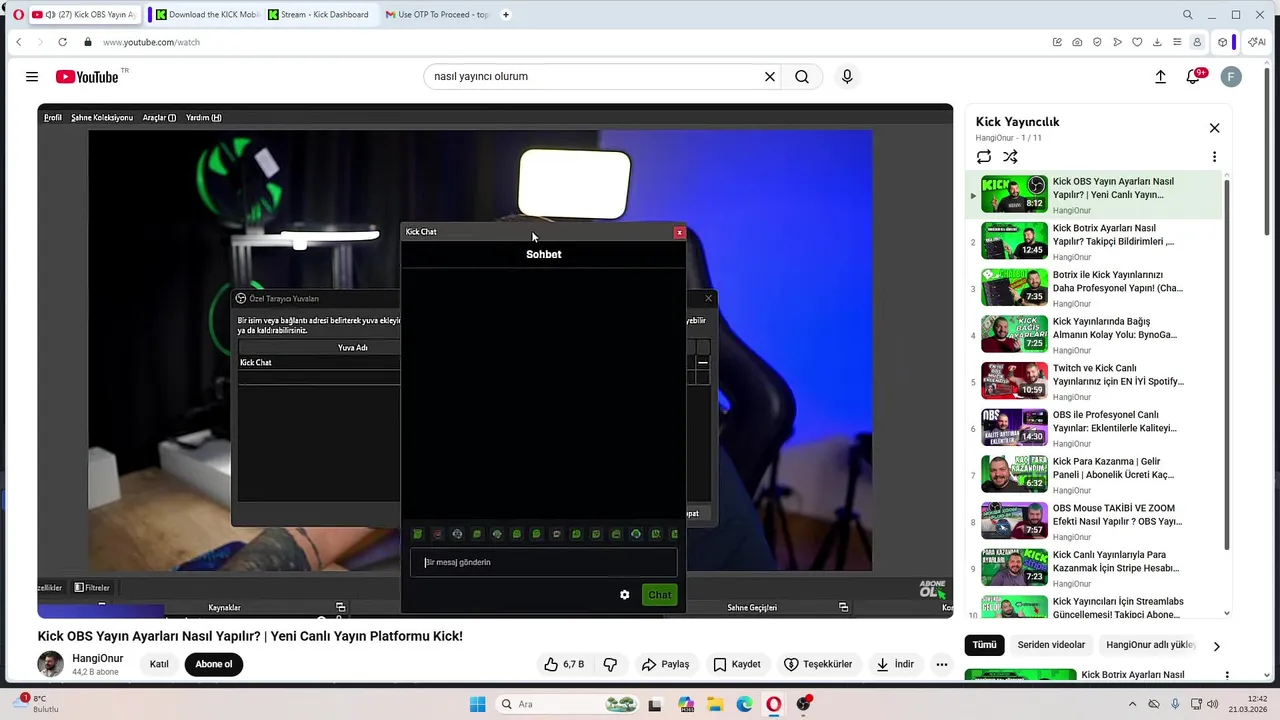Open Opera tab search magnifier
The width and height of the screenshot is (1280, 720).
point(1187,15)
